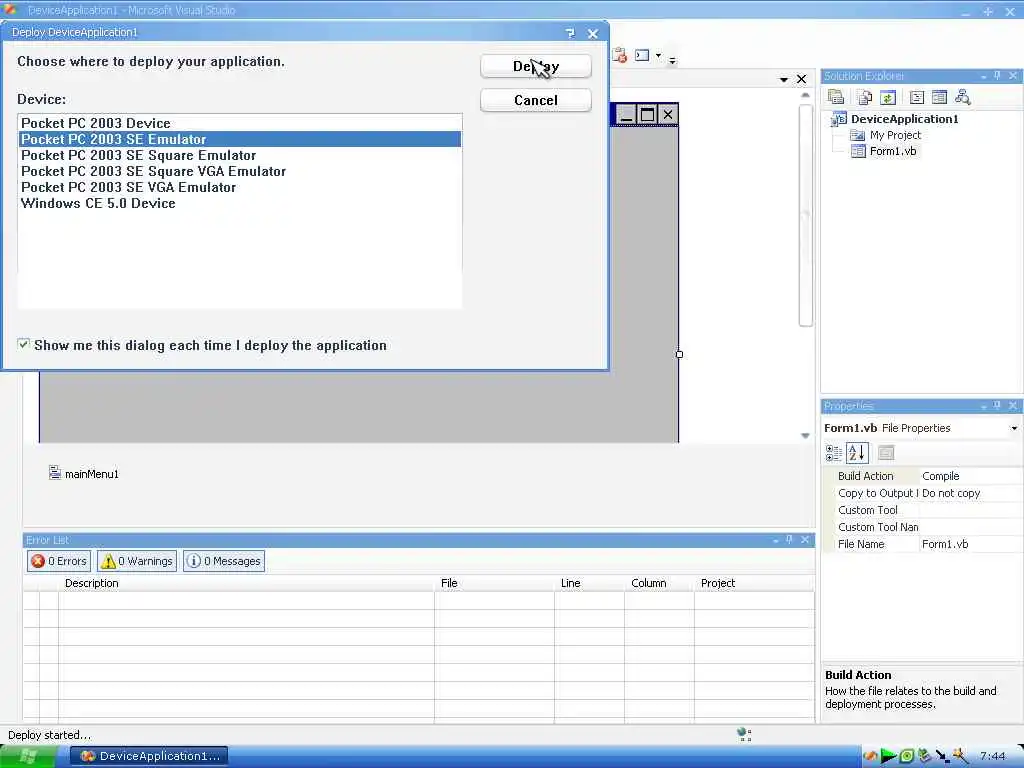
Task: Sort Error List by Description column
Action: tap(246, 583)
